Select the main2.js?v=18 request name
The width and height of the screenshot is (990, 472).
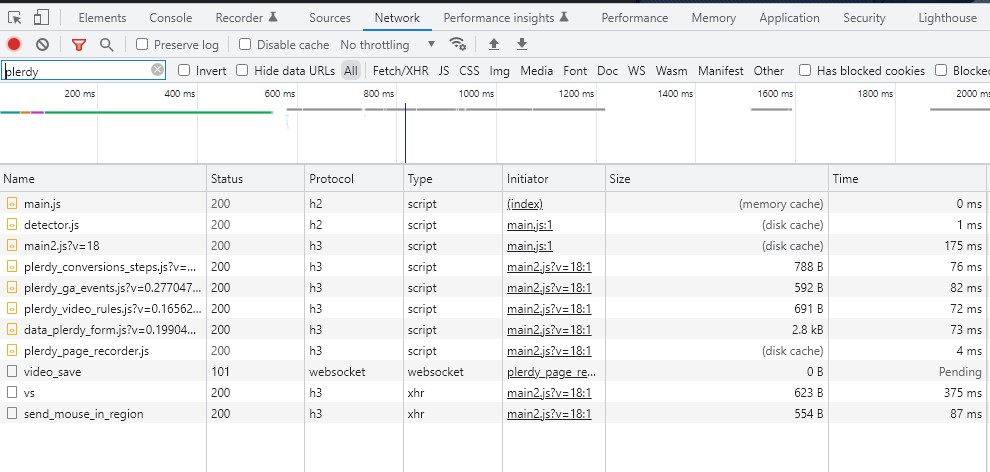click(62, 245)
